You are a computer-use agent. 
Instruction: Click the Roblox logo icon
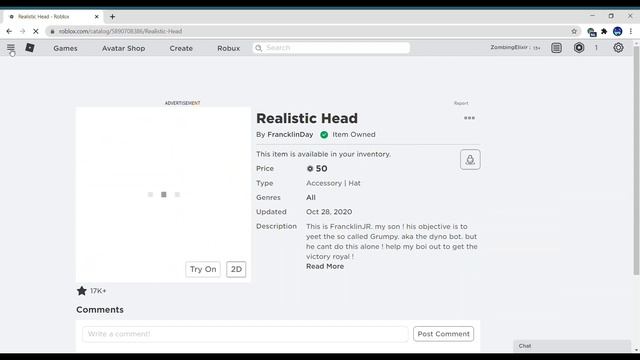(x=30, y=48)
